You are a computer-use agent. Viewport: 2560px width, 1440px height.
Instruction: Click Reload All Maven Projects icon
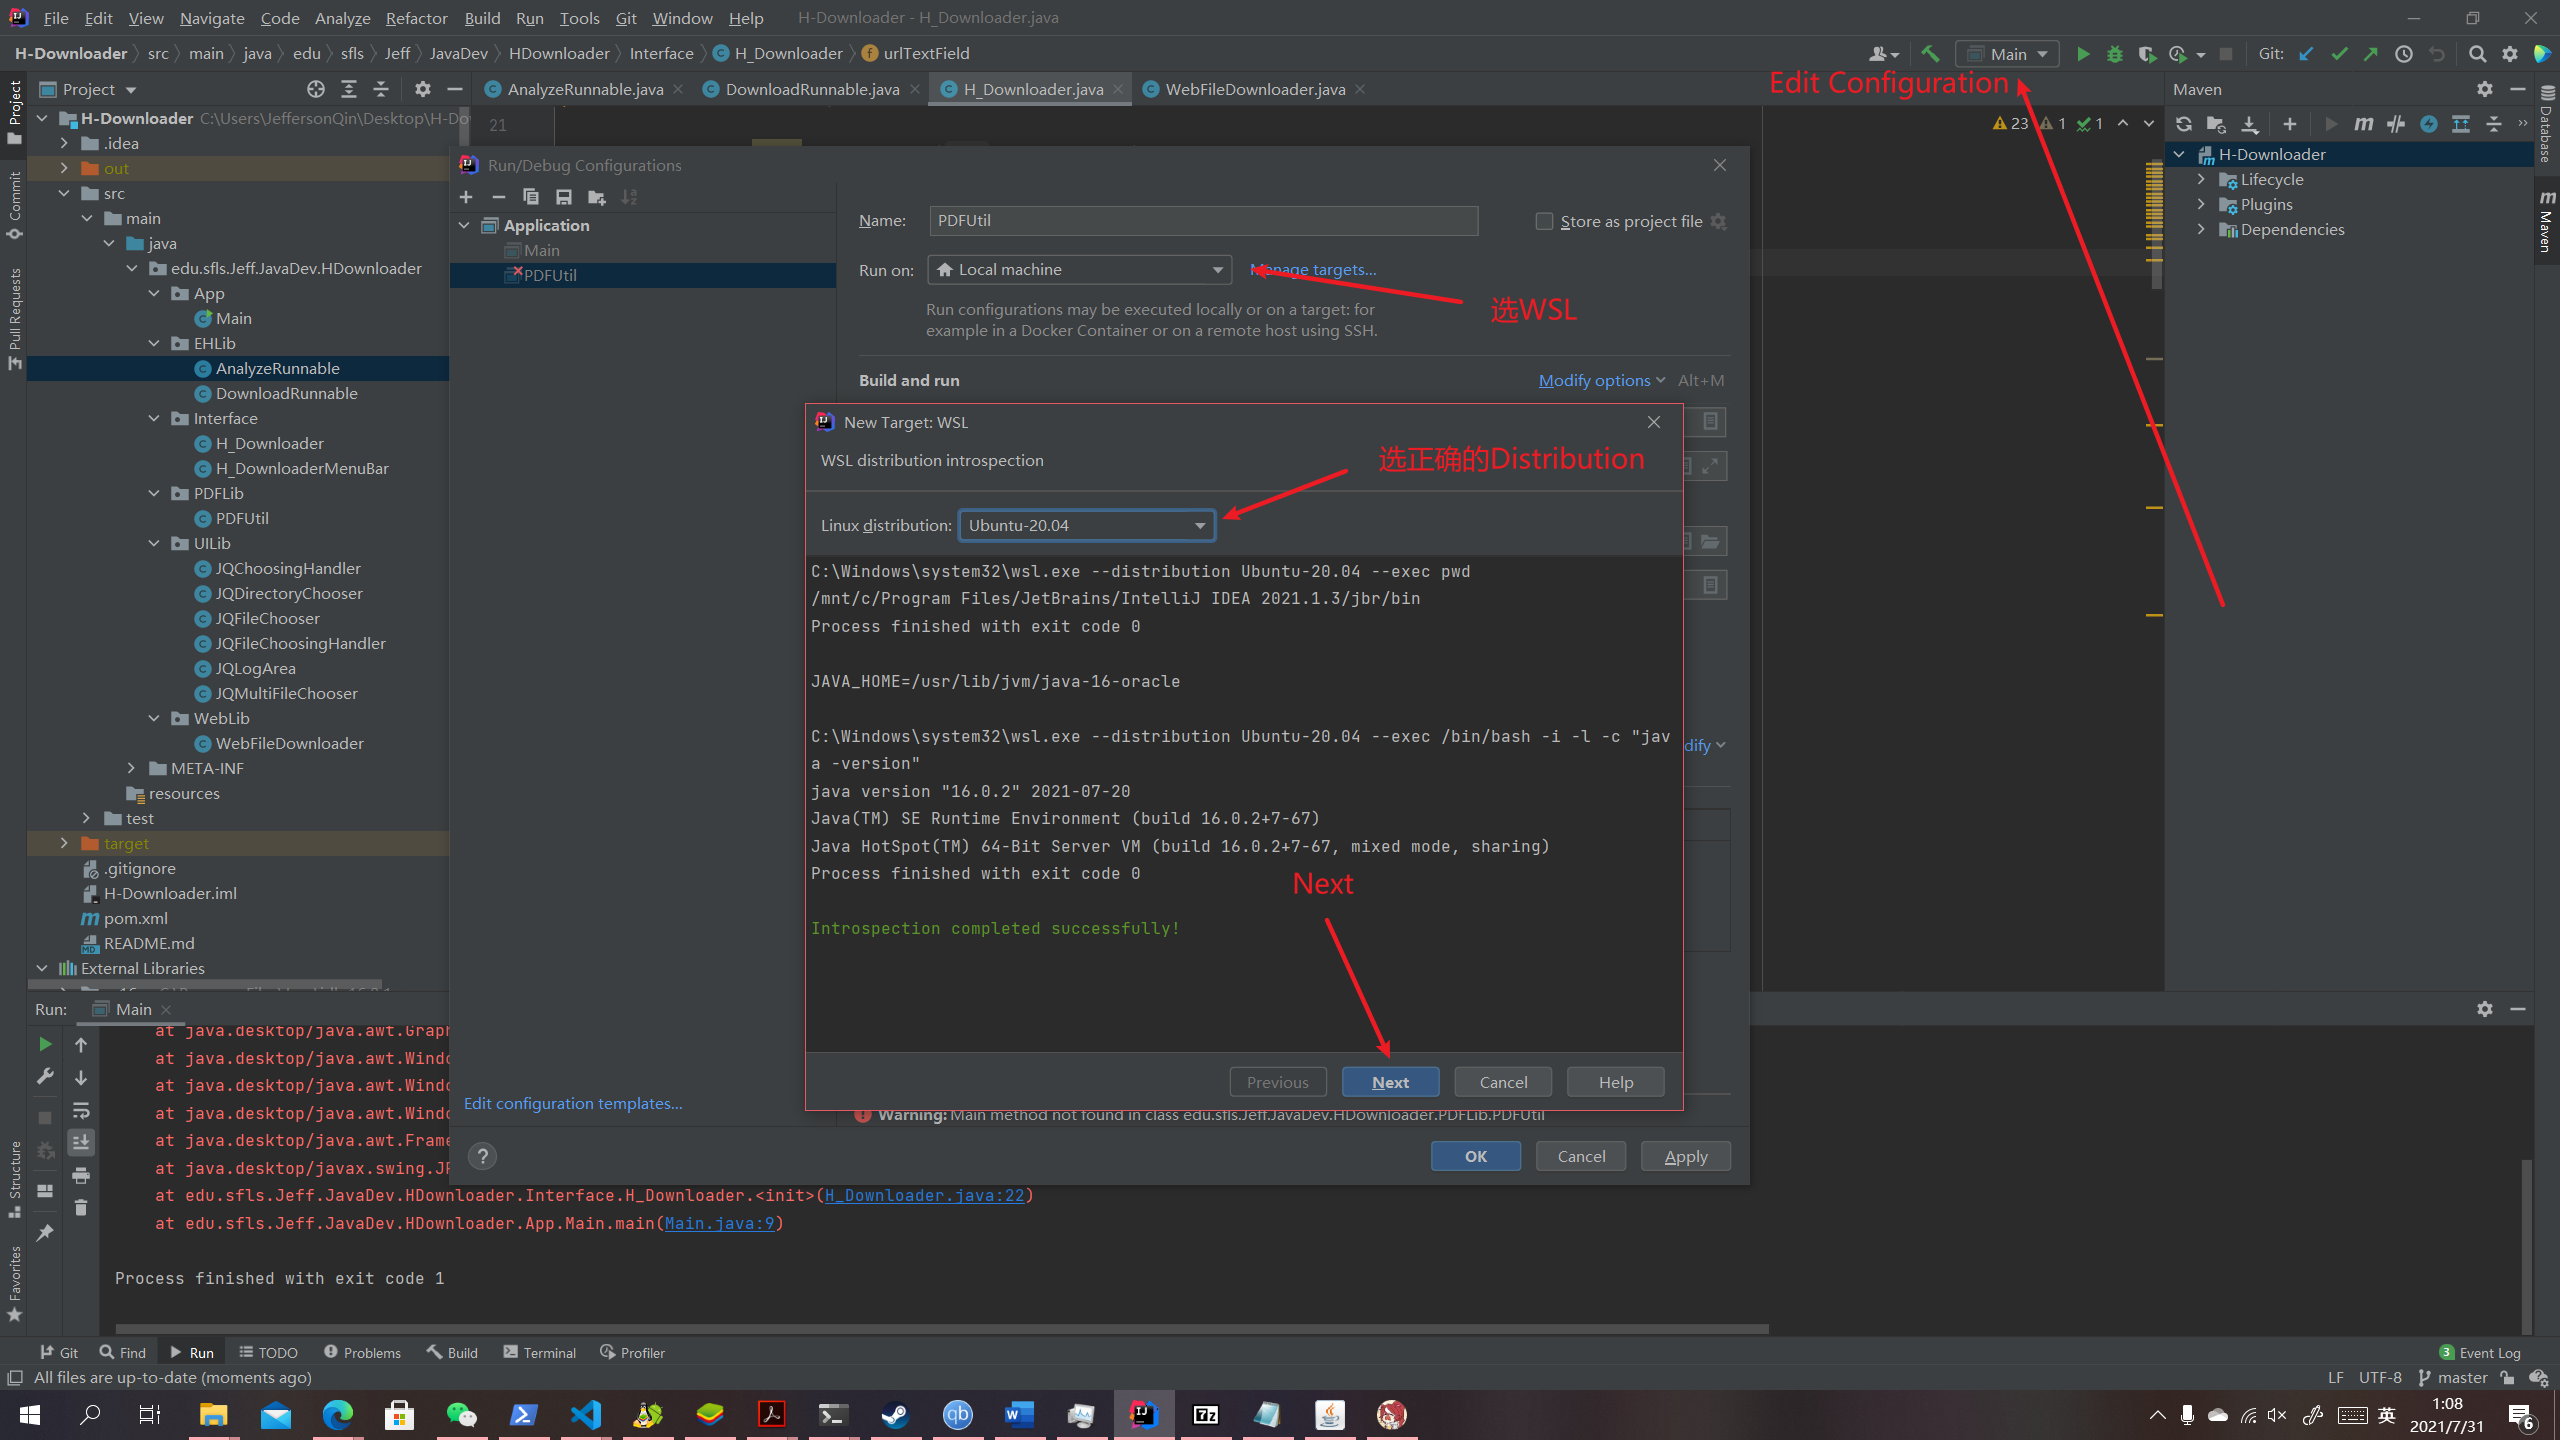(x=2184, y=124)
